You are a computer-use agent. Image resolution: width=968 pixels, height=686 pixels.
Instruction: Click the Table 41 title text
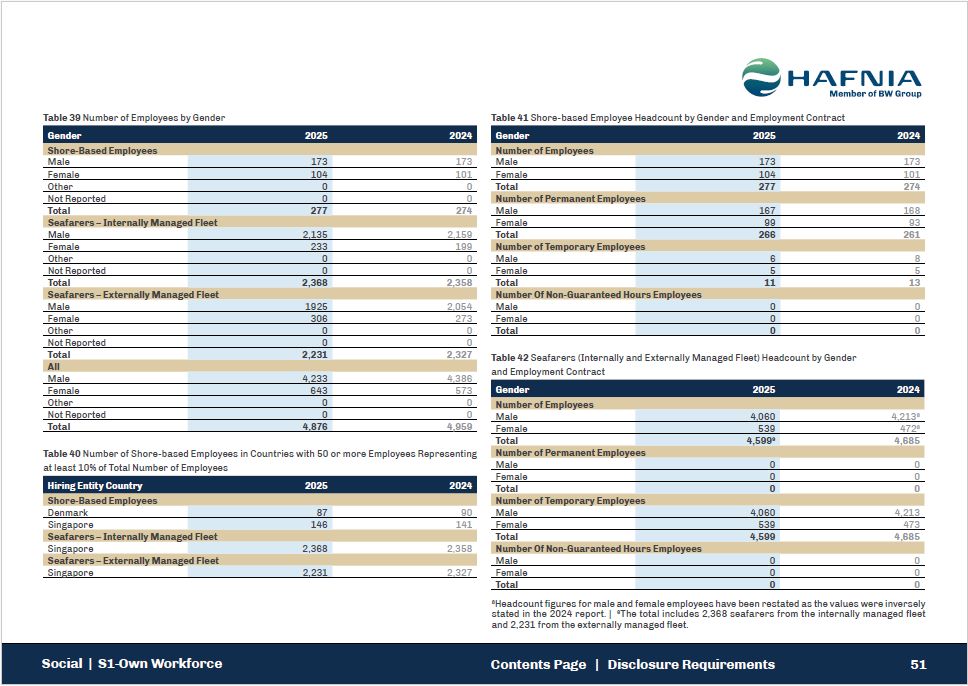click(668, 118)
